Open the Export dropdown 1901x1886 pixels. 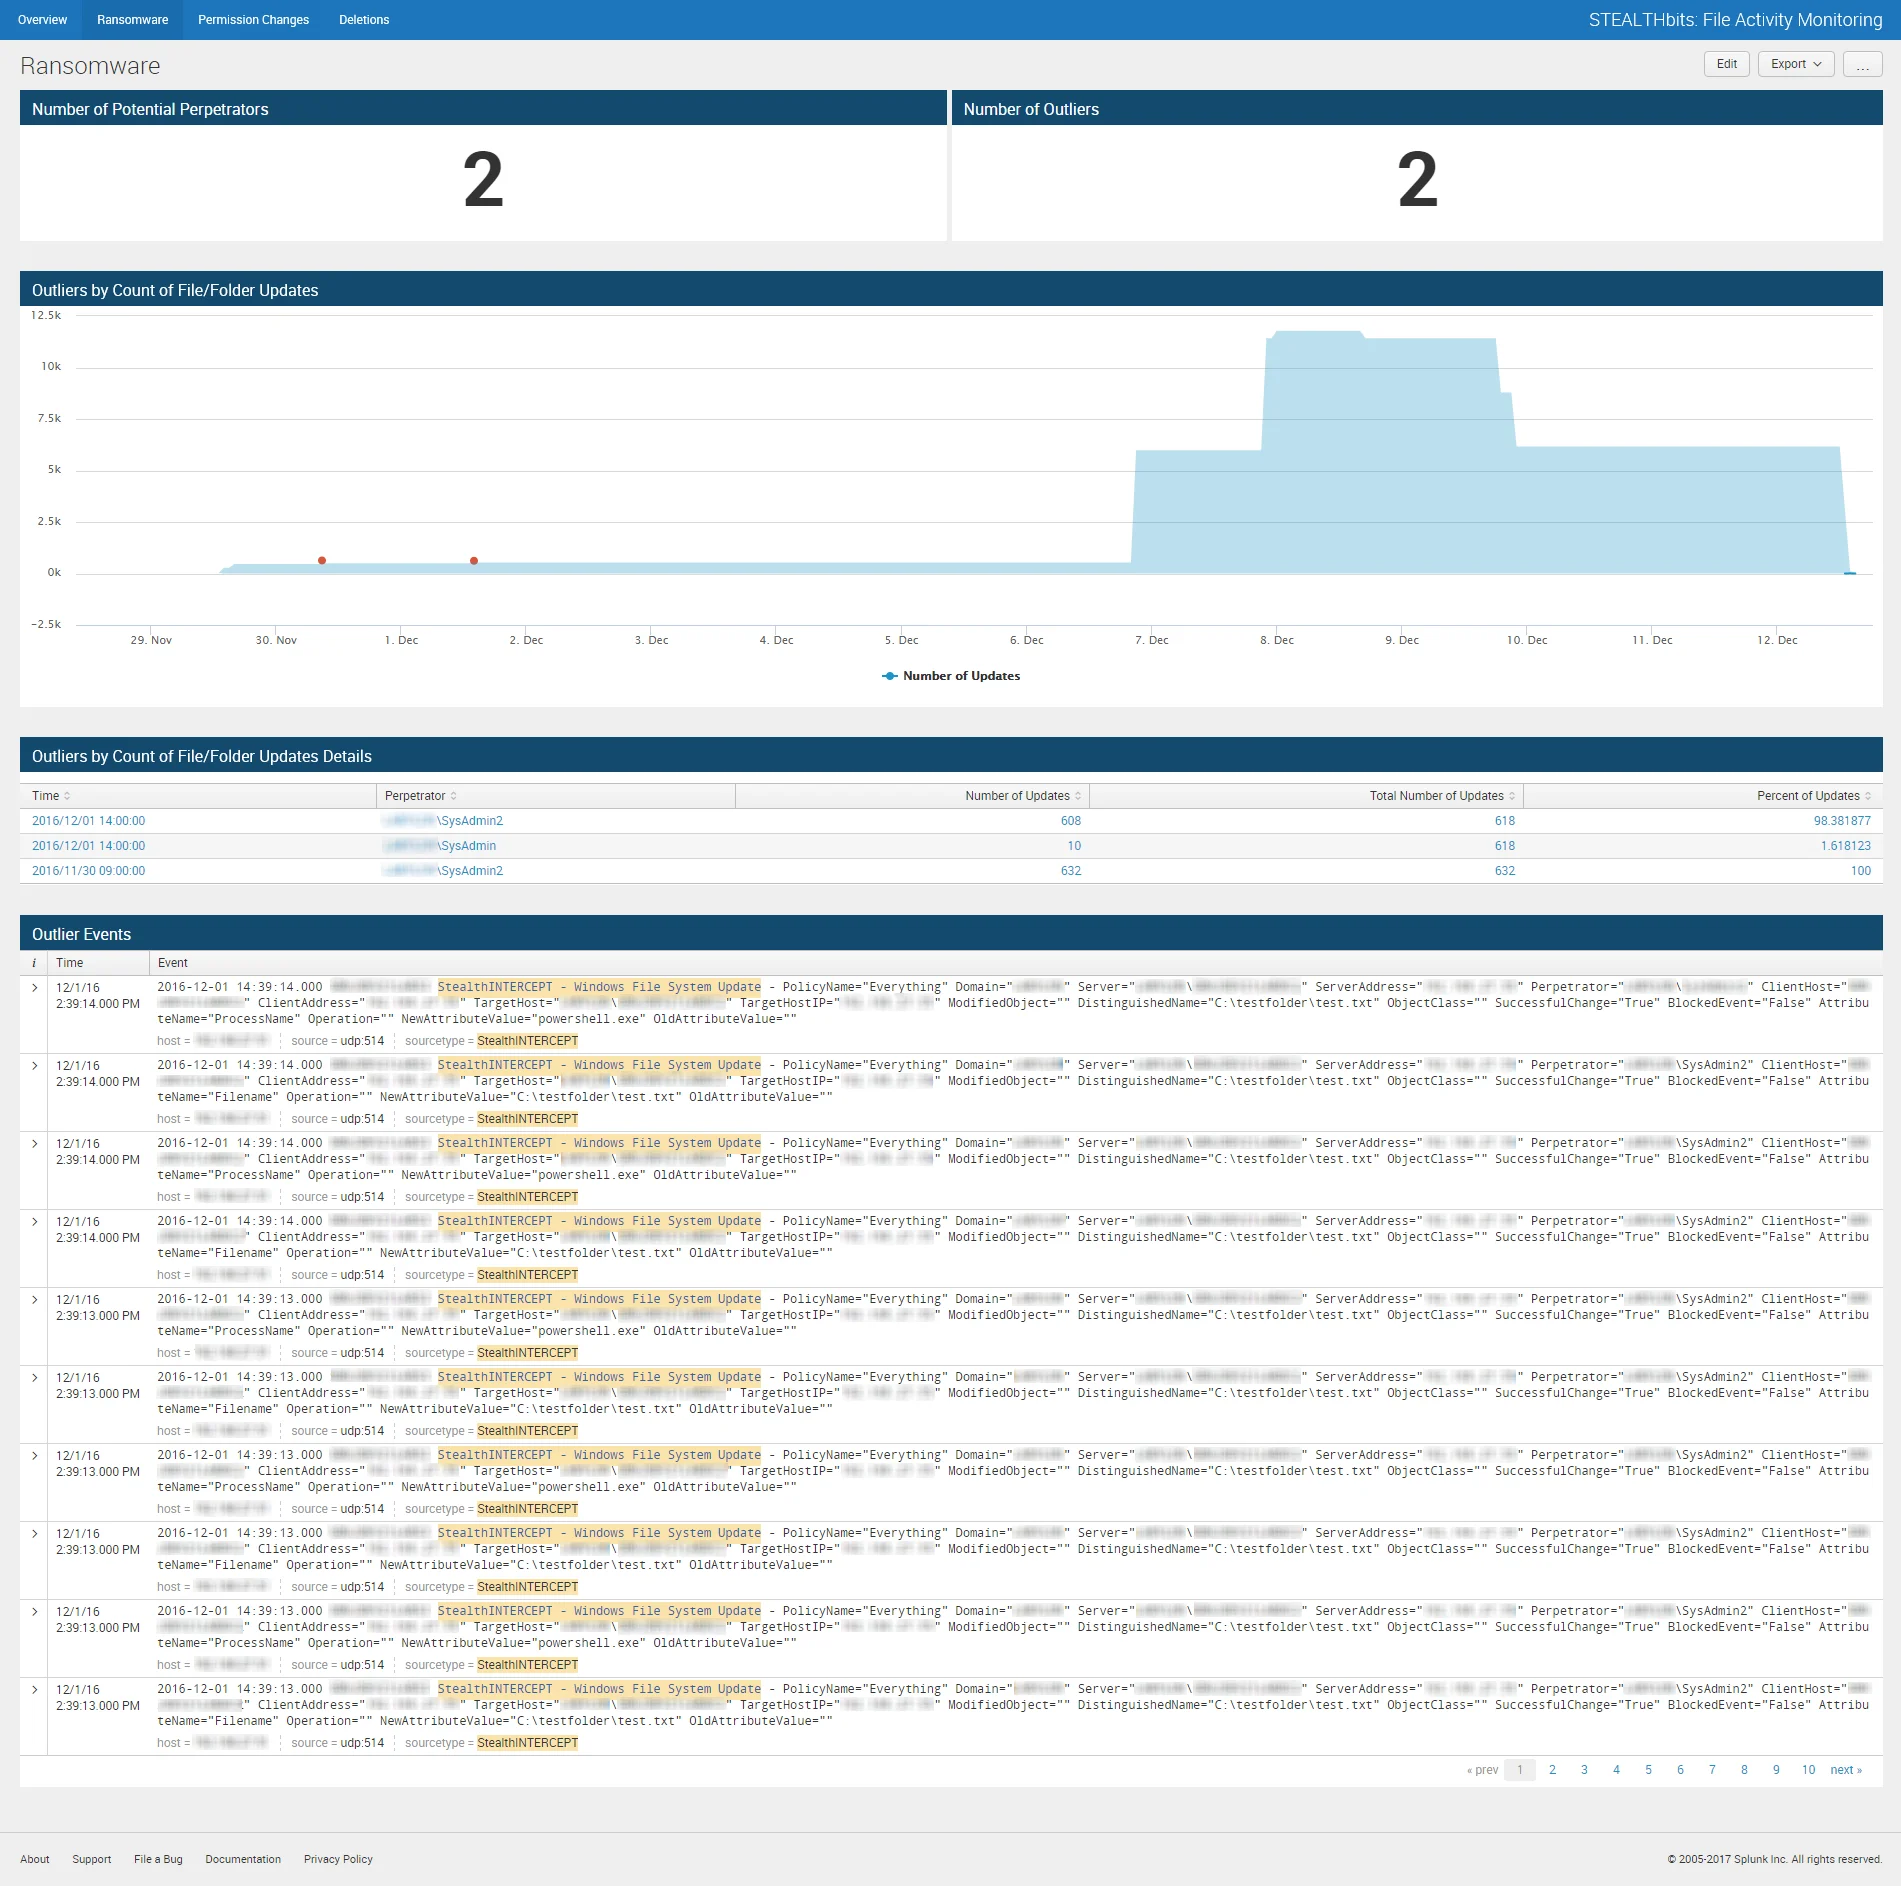[x=1796, y=64]
